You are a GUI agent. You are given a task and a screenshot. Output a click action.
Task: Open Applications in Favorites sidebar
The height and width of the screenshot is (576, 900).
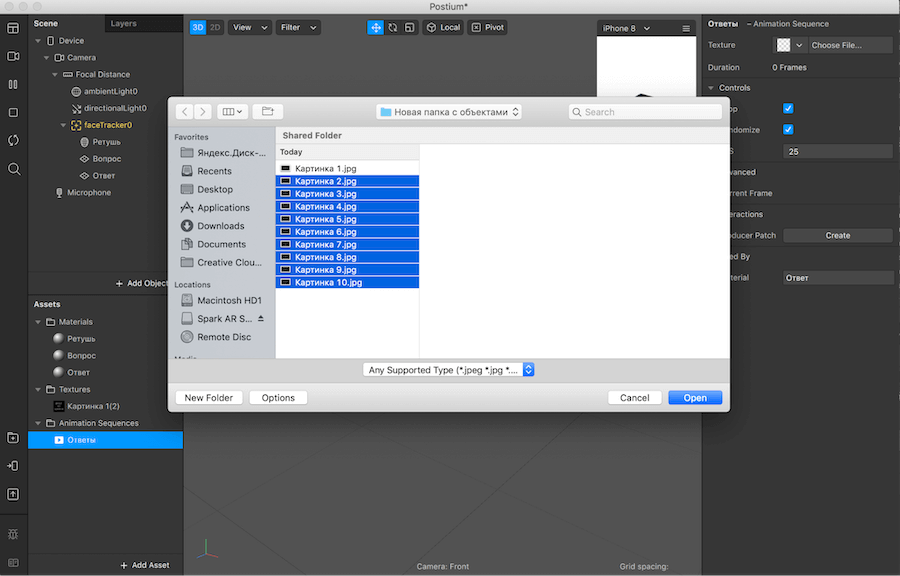click(x=223, y=208)
